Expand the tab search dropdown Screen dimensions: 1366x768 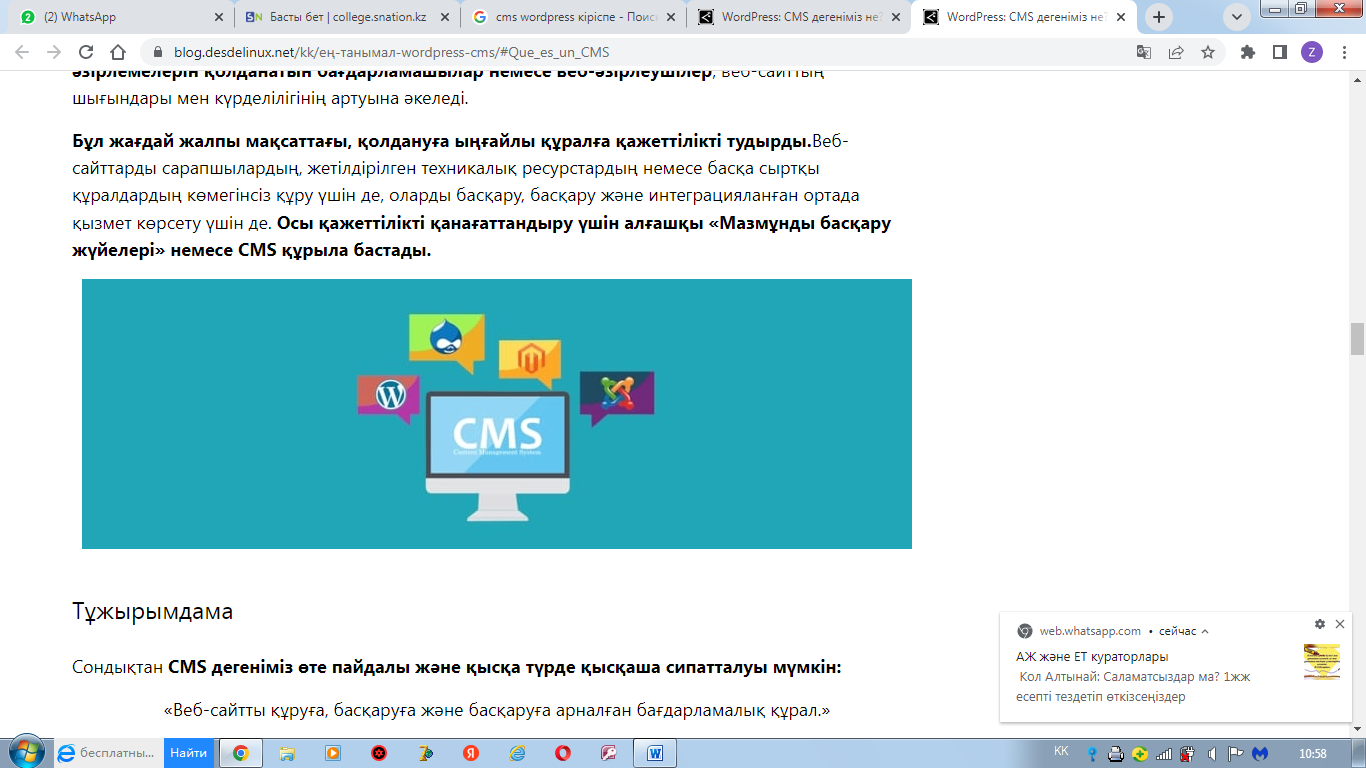[1238, 17]
